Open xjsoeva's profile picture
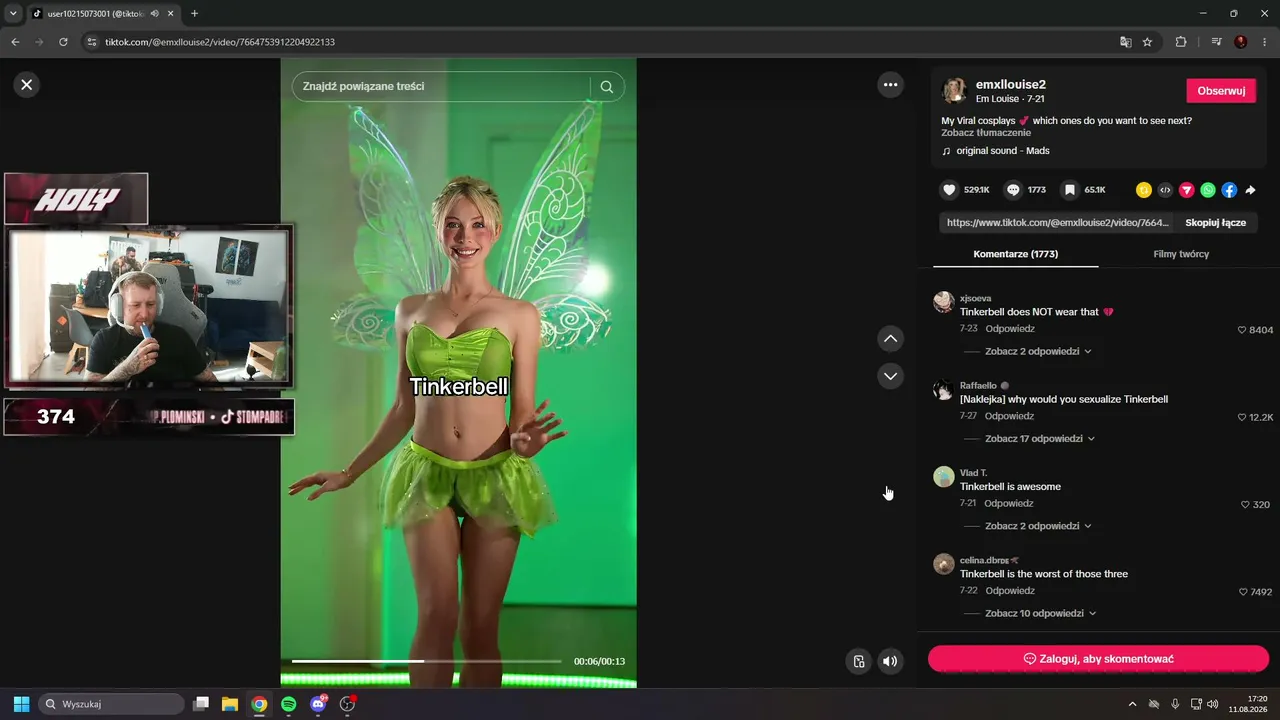This screenshot has width=1280, height=720. [x=944, y=302]
